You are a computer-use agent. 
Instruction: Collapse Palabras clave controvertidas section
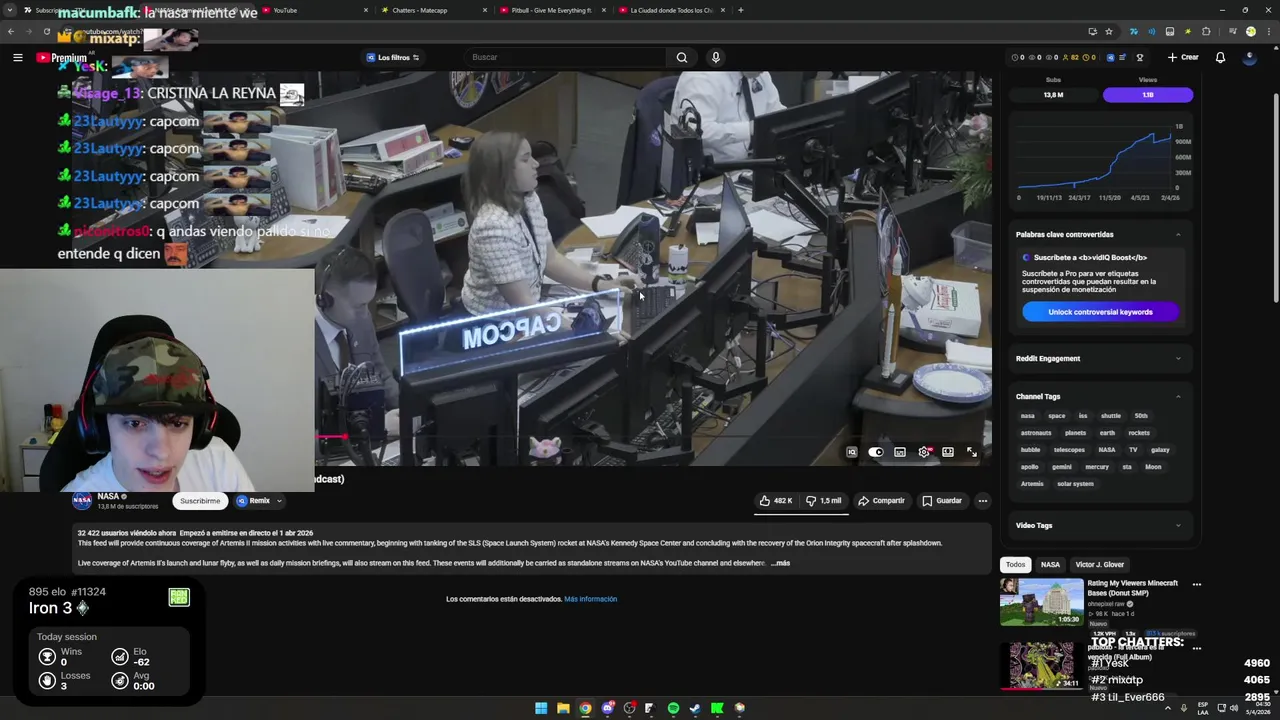1178,235
